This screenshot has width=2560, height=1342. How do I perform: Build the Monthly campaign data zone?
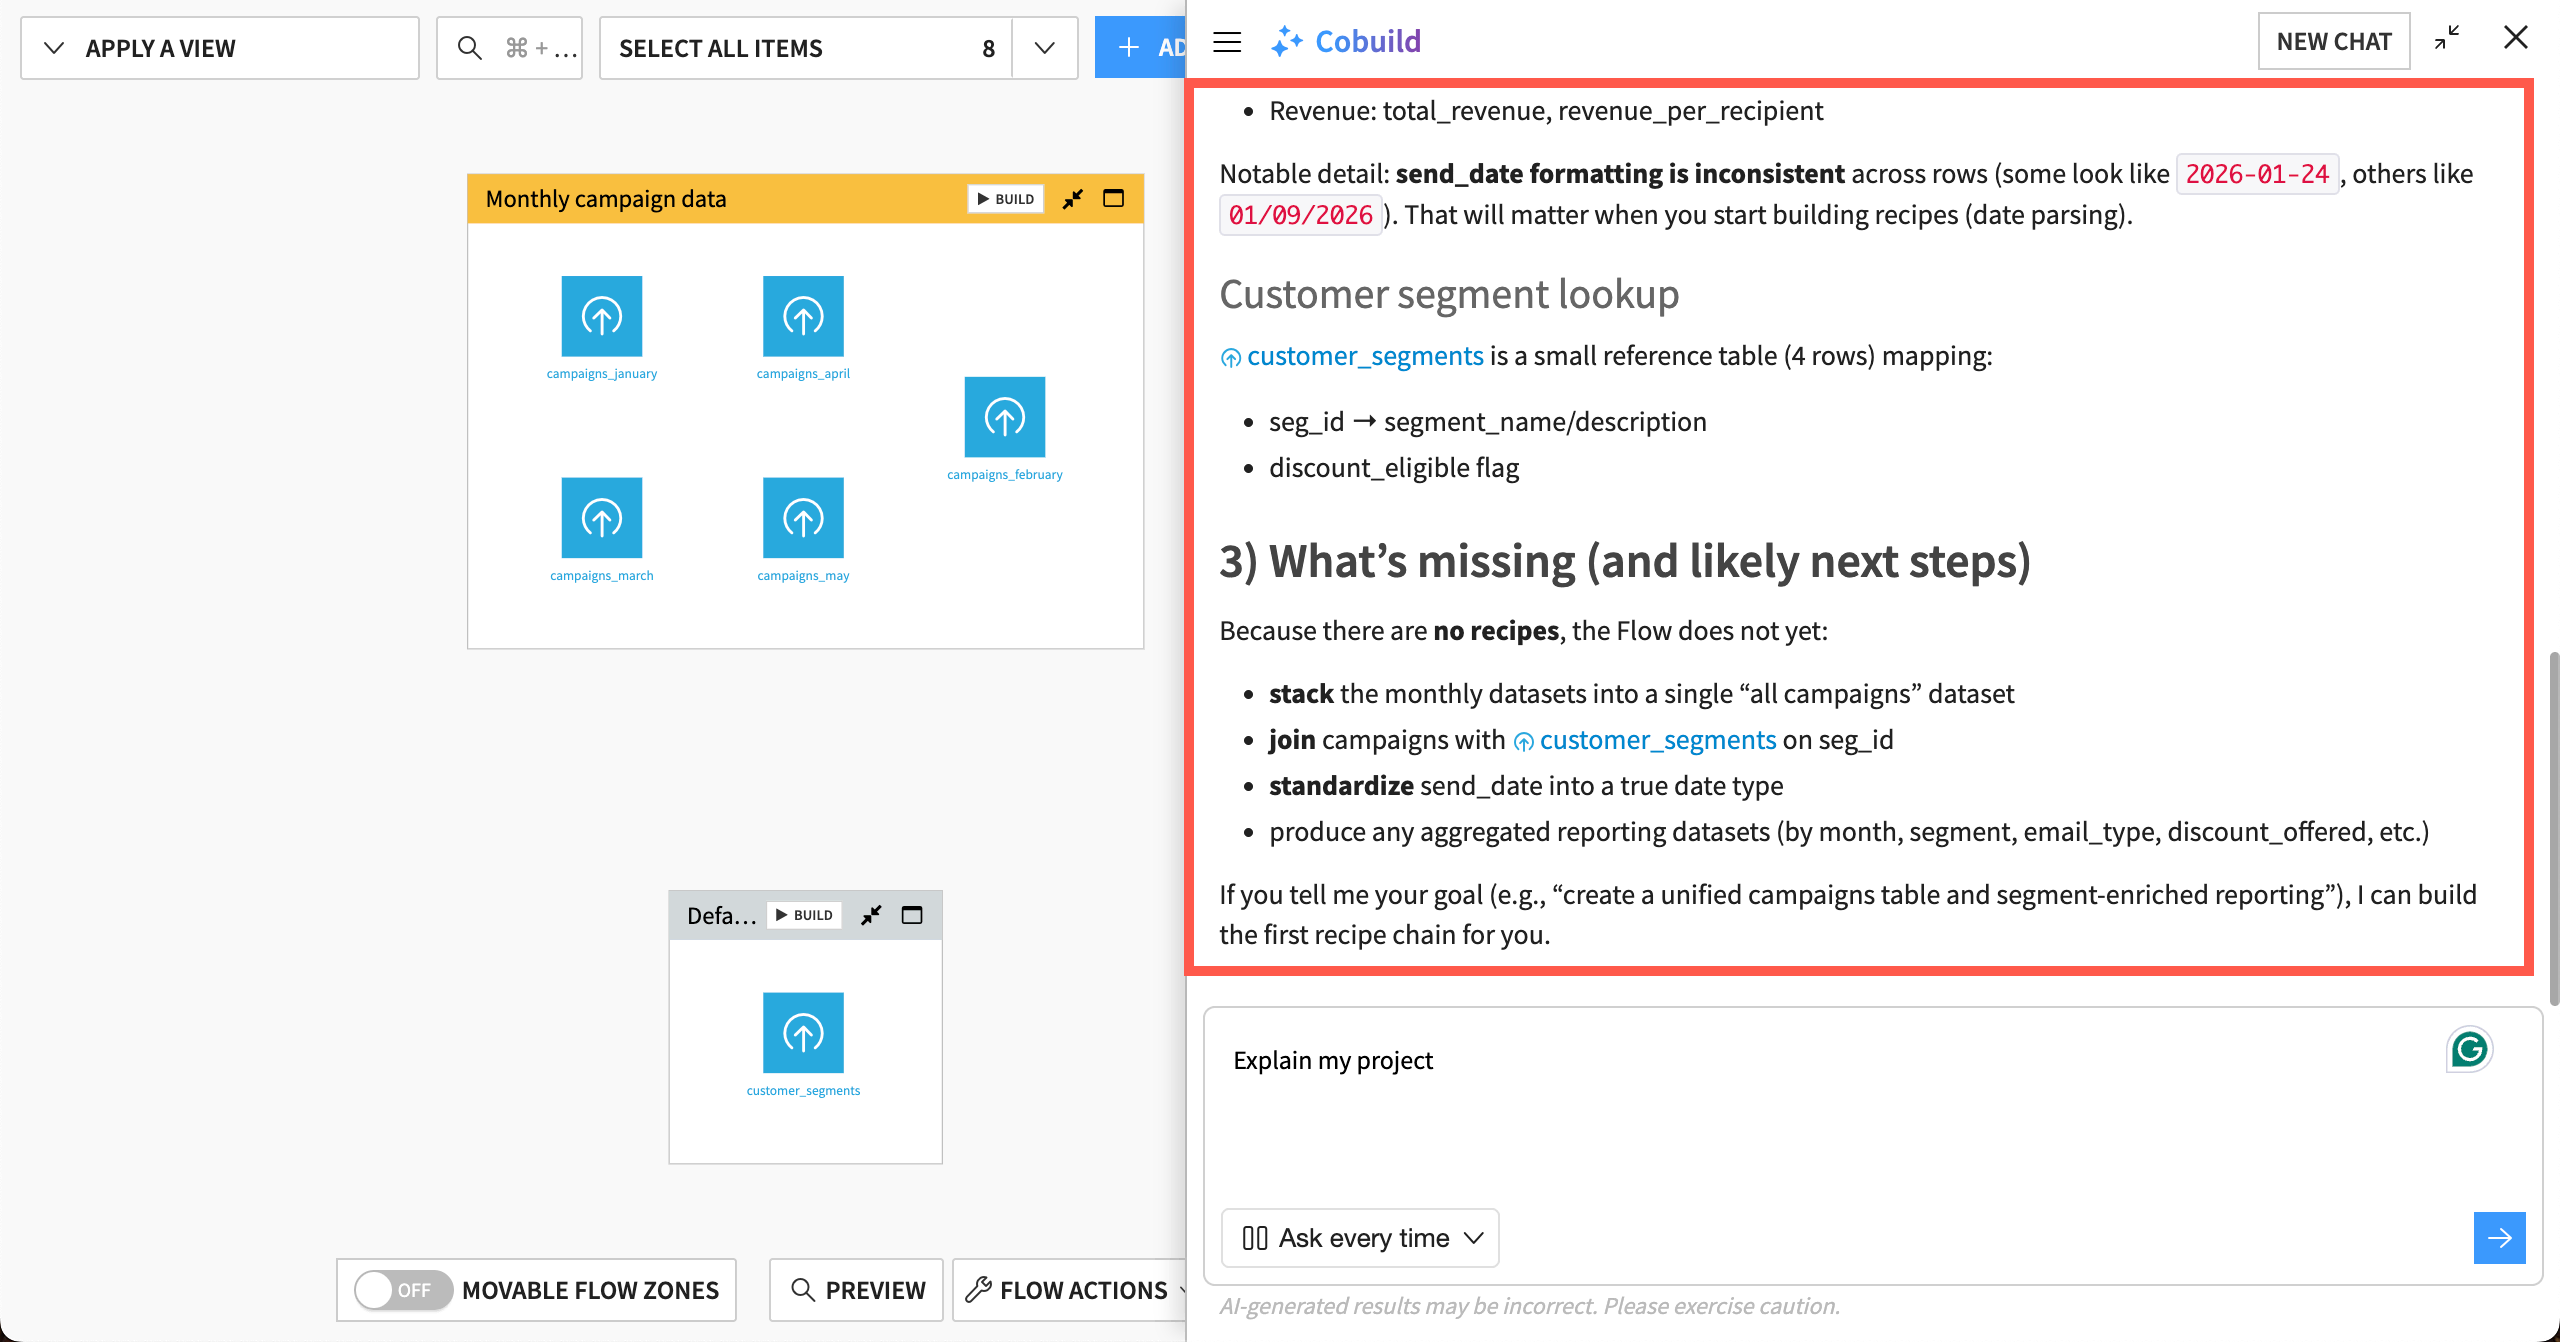coord(1005,199)
